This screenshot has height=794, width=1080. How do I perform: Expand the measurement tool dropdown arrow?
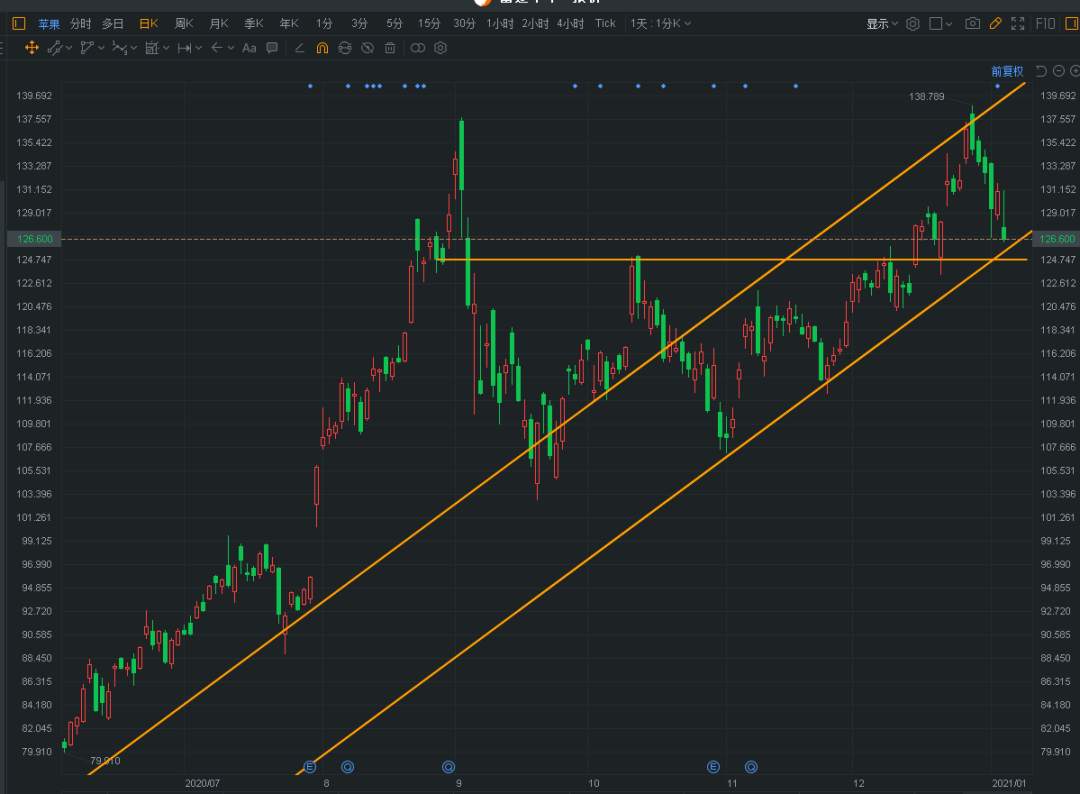point(166,48)
